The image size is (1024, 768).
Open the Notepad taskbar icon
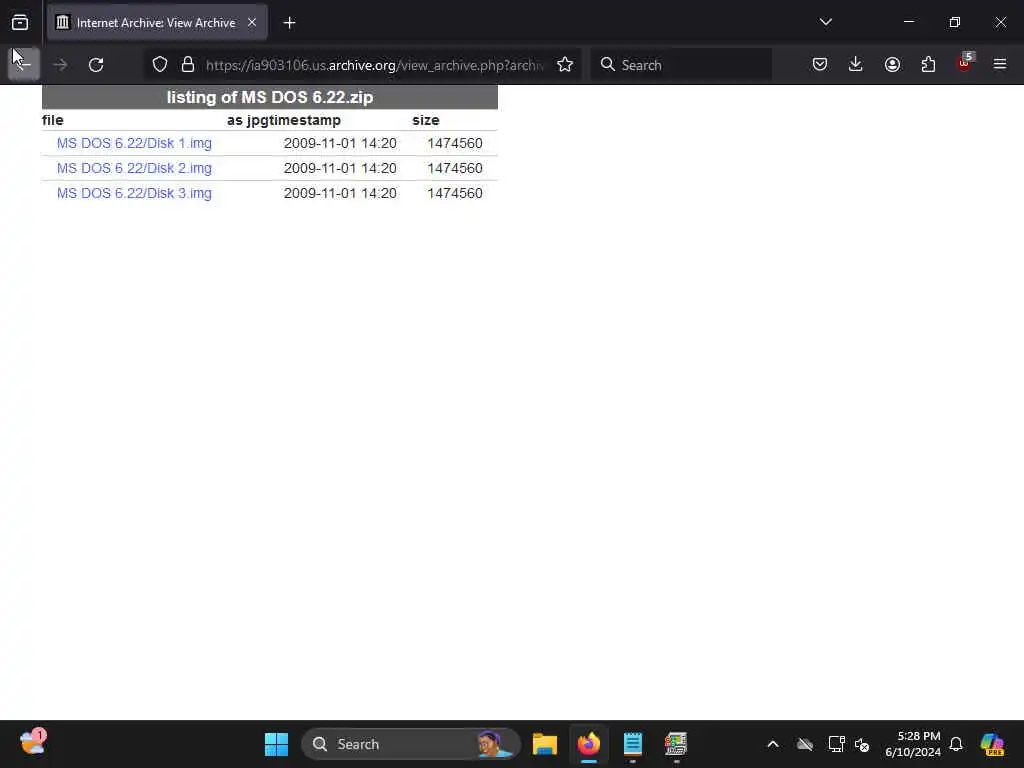click(633, 744)
